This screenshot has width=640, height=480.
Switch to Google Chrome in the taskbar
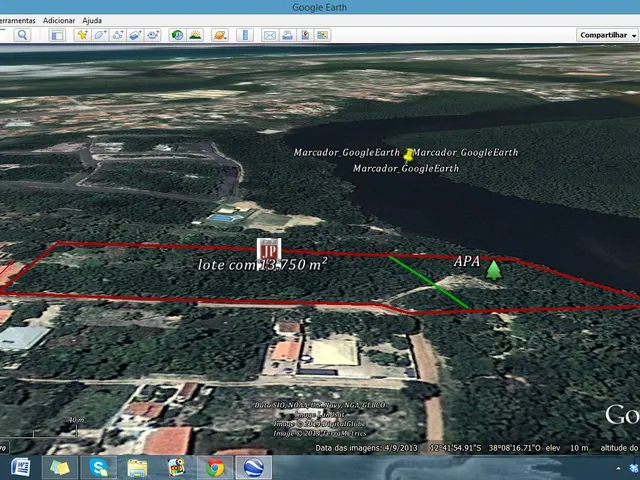pos(215,468)
